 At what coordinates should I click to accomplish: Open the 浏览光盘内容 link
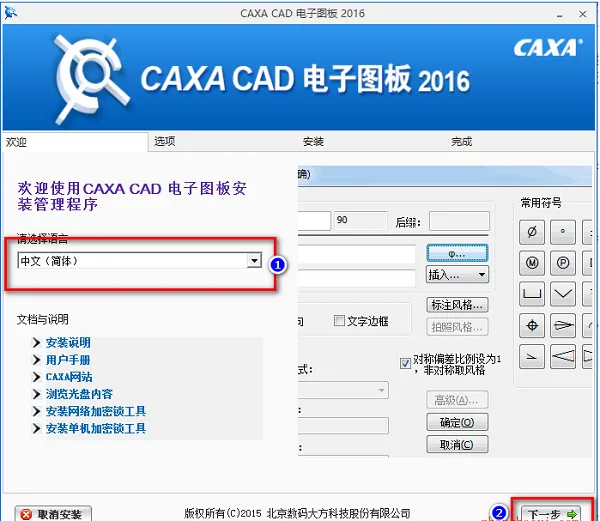[79, 394]
